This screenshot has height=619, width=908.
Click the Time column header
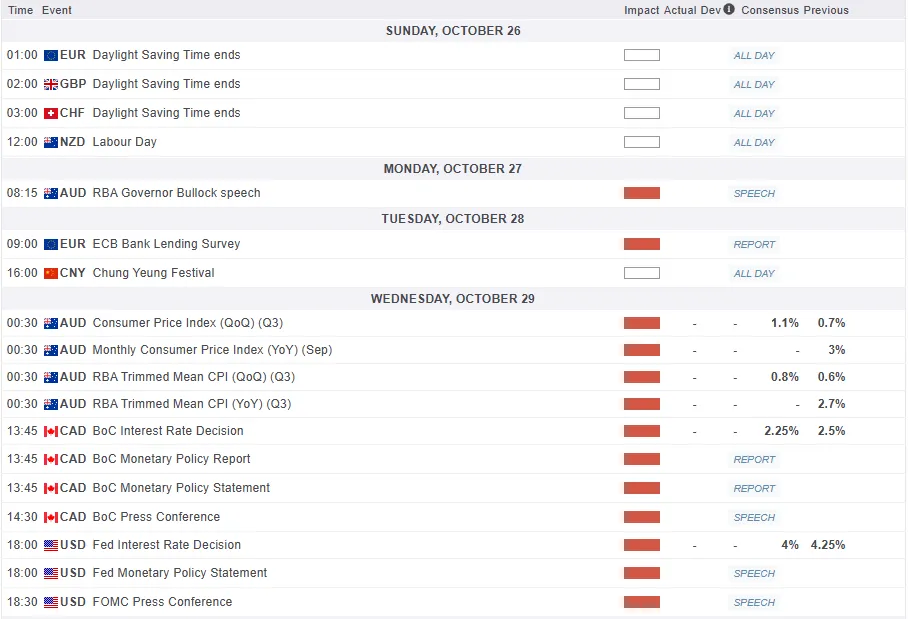coord(20,10)
